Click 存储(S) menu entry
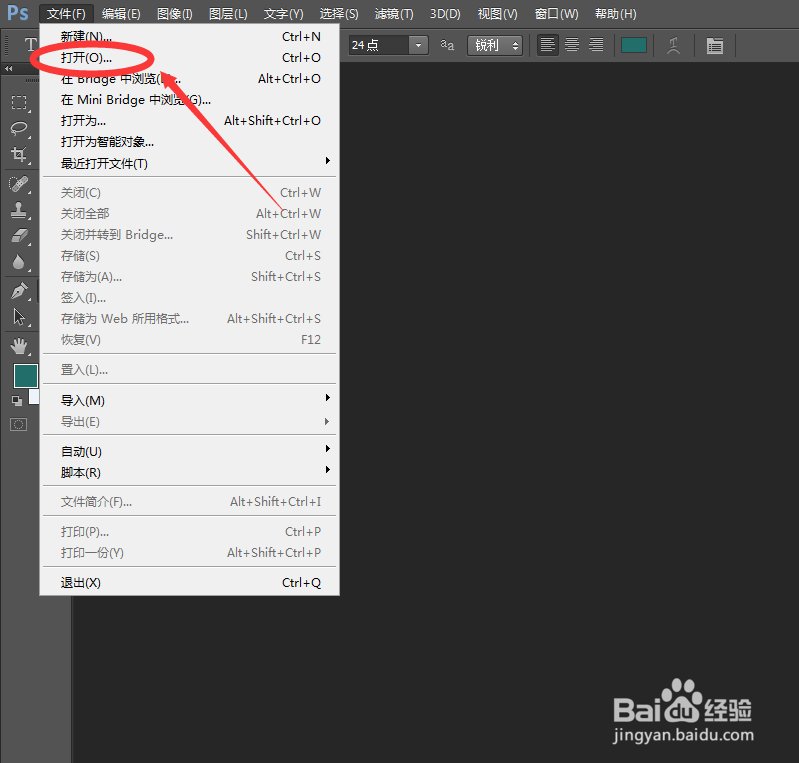 point(190,255)
